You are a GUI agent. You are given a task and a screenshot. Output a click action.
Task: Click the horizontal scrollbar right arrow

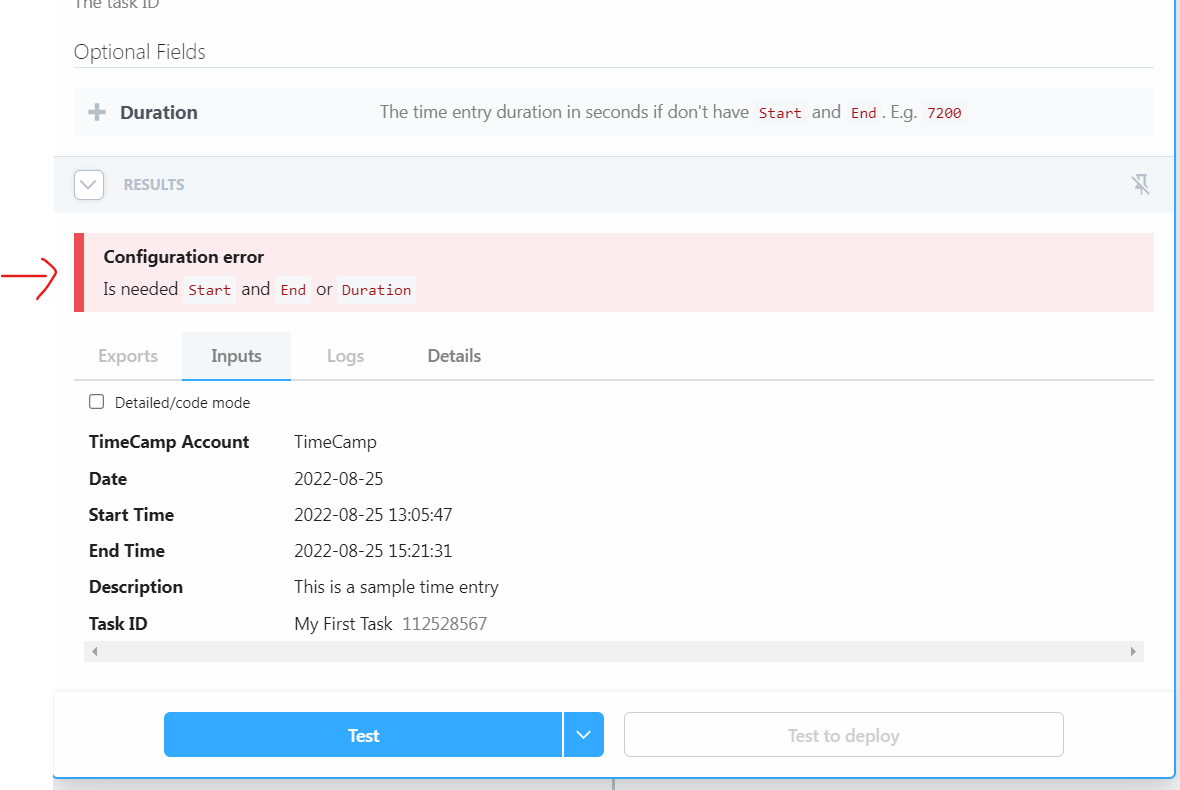pos(1133,652)
